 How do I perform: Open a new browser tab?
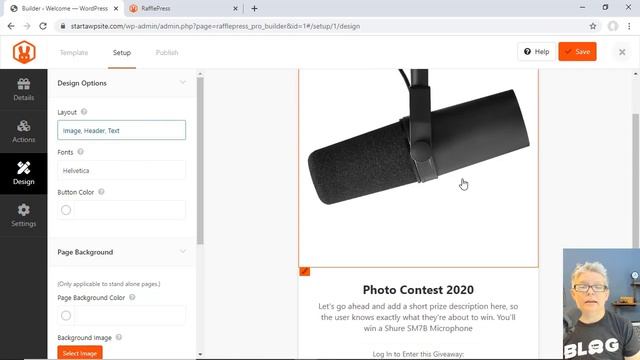point(254,8)
